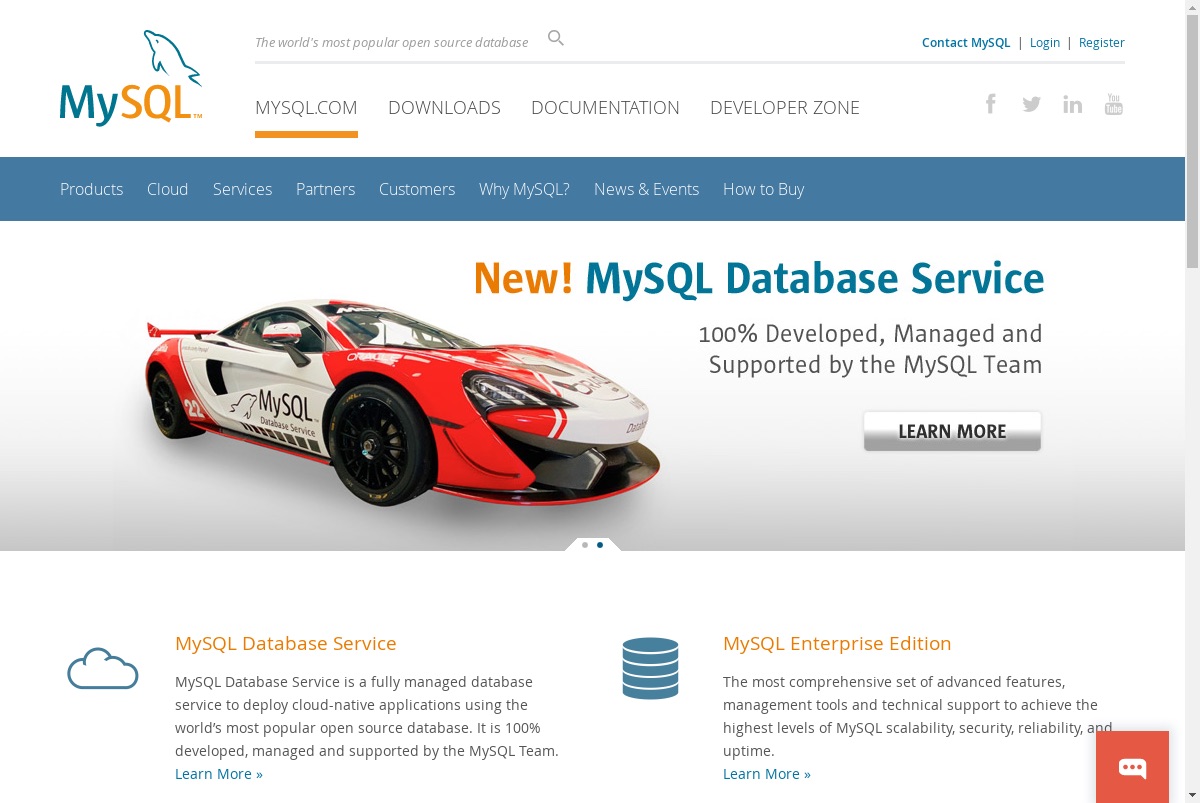Open the MySQL Enterprise Edition heading link
Image resolution: width=1200 pixels, height=803 pixels.
coord(837,643)
